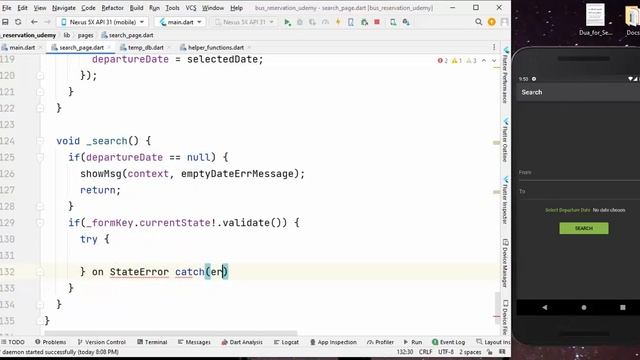Click the Profile gauge icon in toolbar

(x=325, y=22)
